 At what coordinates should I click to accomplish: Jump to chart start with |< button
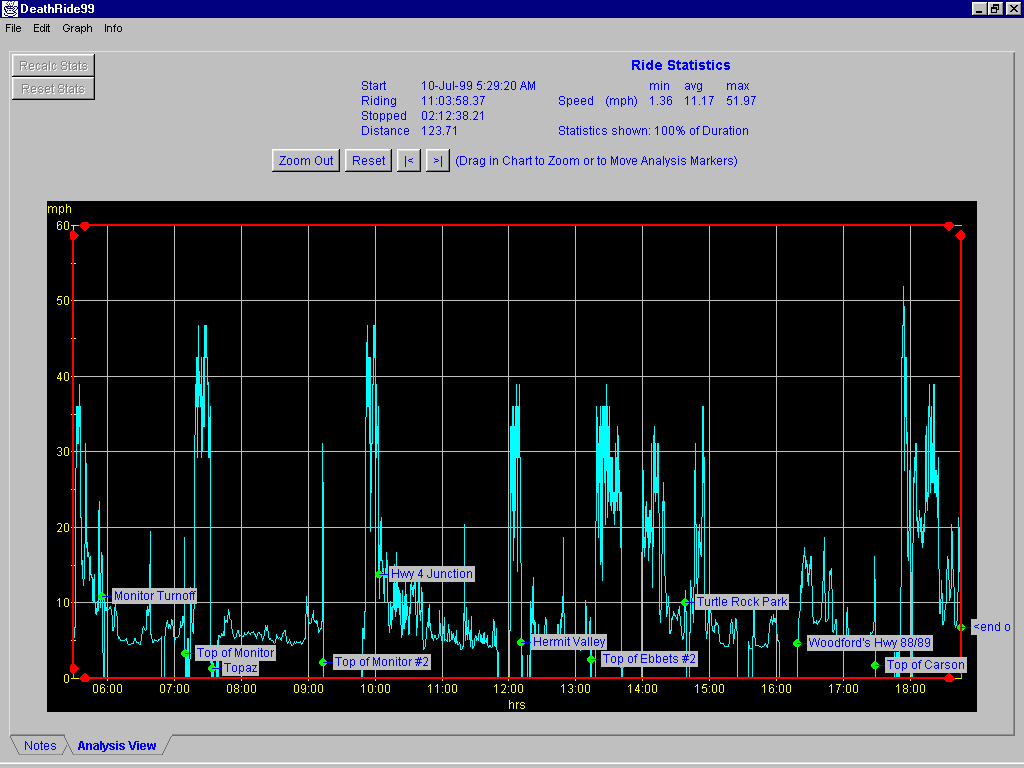click(409, 161)
